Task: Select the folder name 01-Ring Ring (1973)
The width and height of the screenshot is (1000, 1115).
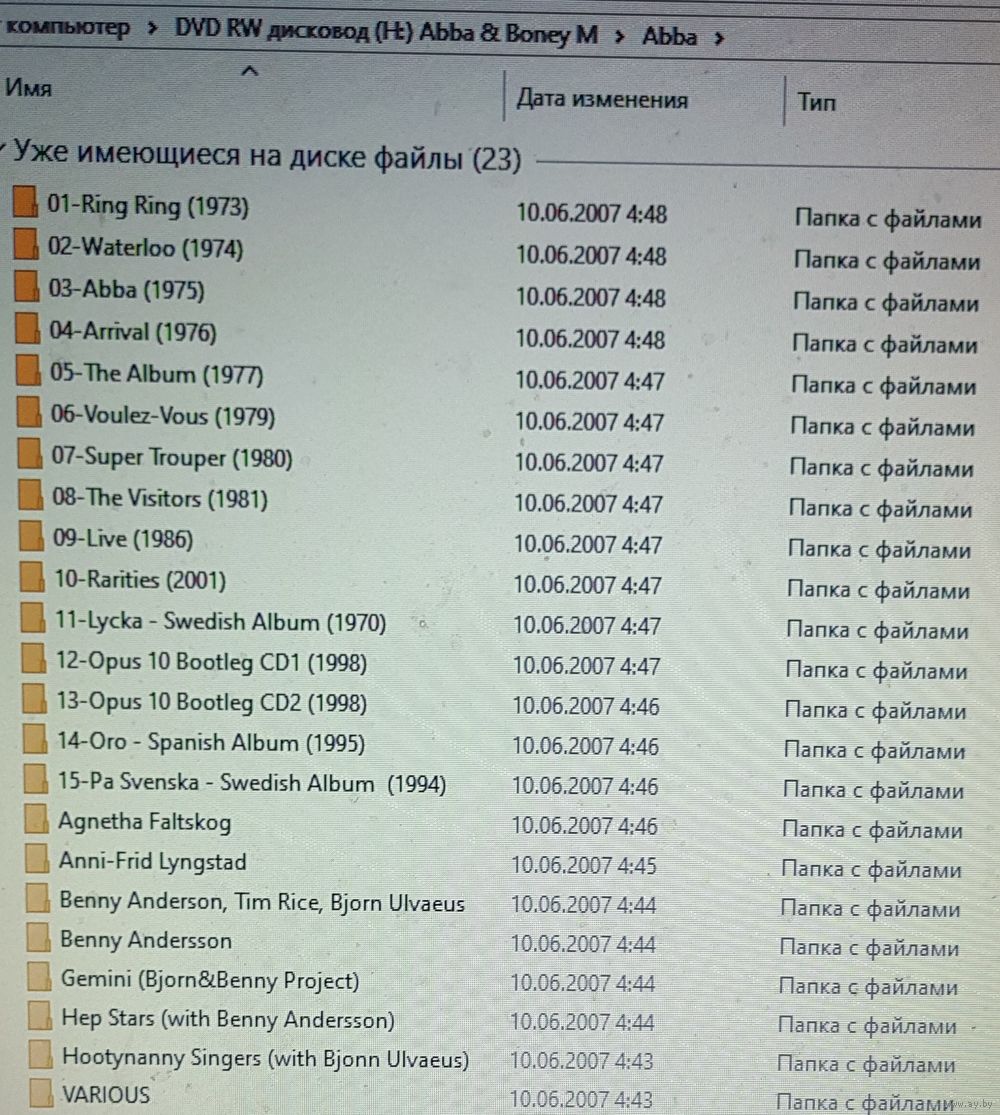Action: (148, 206)
